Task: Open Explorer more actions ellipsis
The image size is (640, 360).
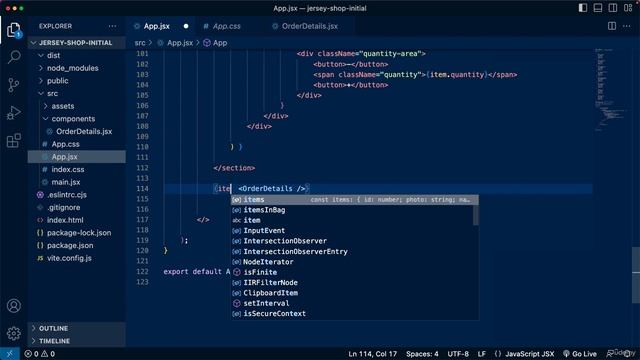Action: tap(112, 26)
